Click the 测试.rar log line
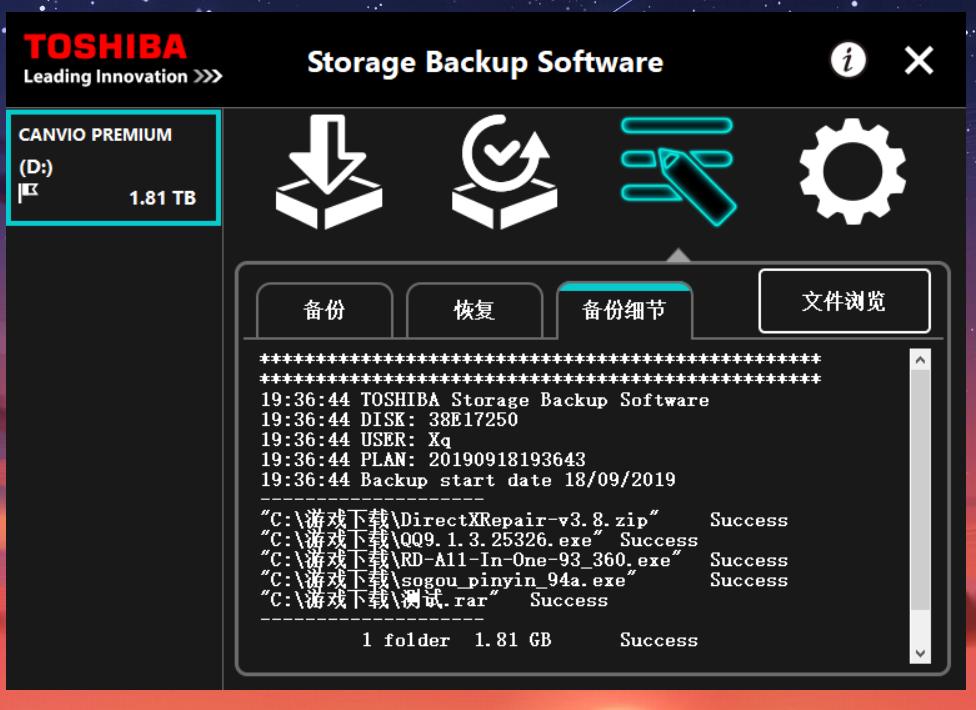 click(x=434, y=600)
